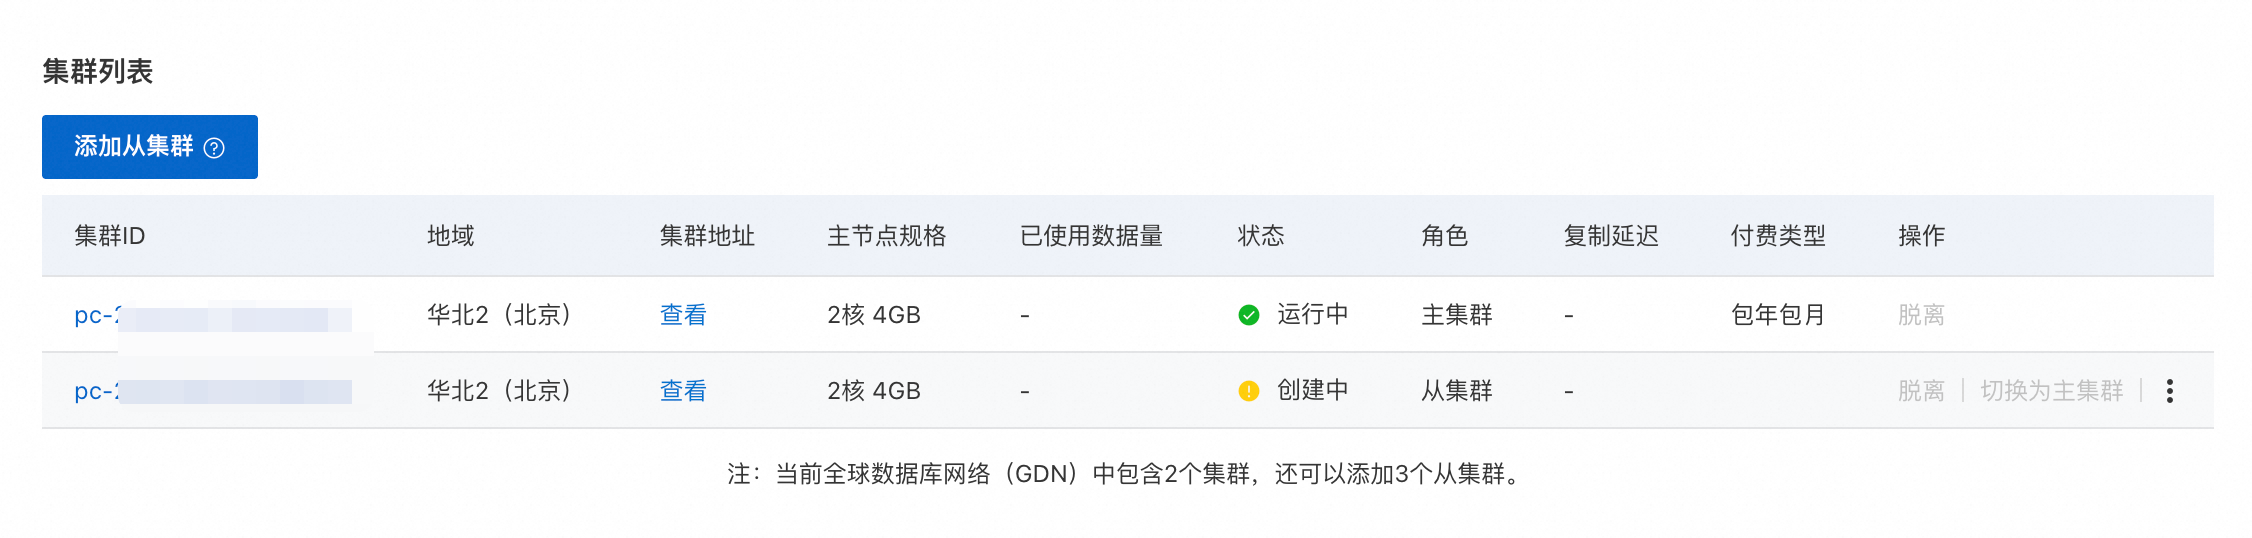Click green running status icon of primary cluster
This screenshot has width=2252, height=538.
pyautogui.click(x=1248, y=315)
